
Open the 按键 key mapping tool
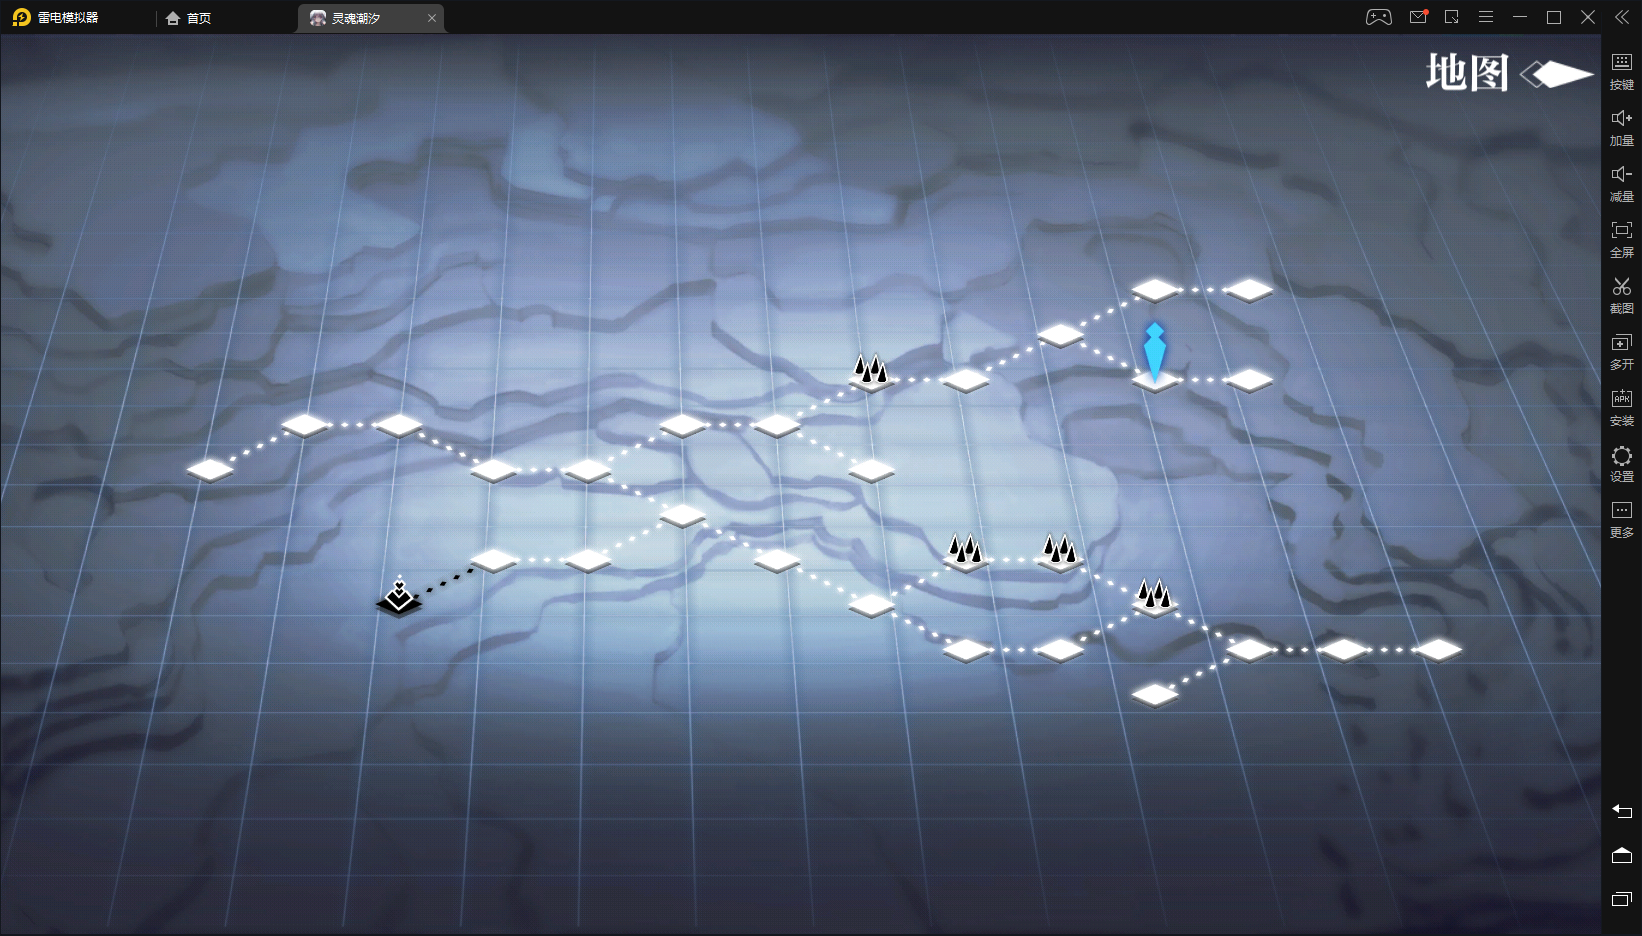pyautogui.click(x=1622, y=71)
